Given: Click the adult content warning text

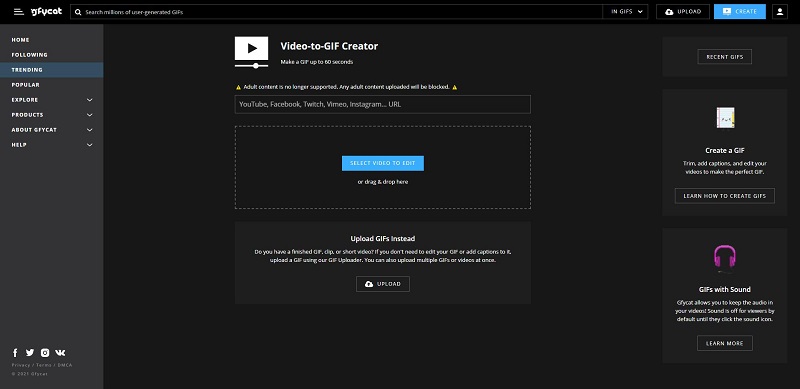Looking at the screenshot, I should 346,87.
